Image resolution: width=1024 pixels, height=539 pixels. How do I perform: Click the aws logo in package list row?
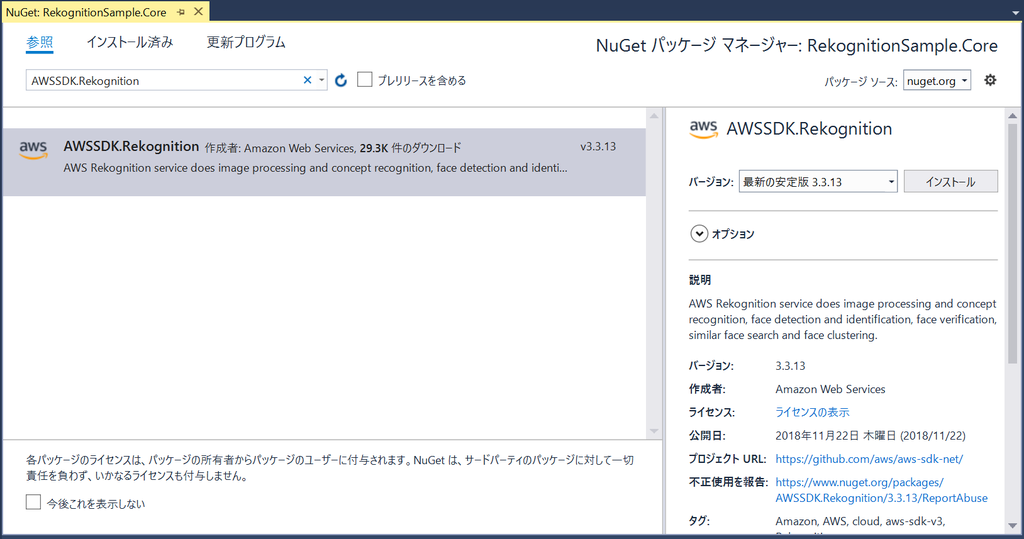tap(33, 150)
